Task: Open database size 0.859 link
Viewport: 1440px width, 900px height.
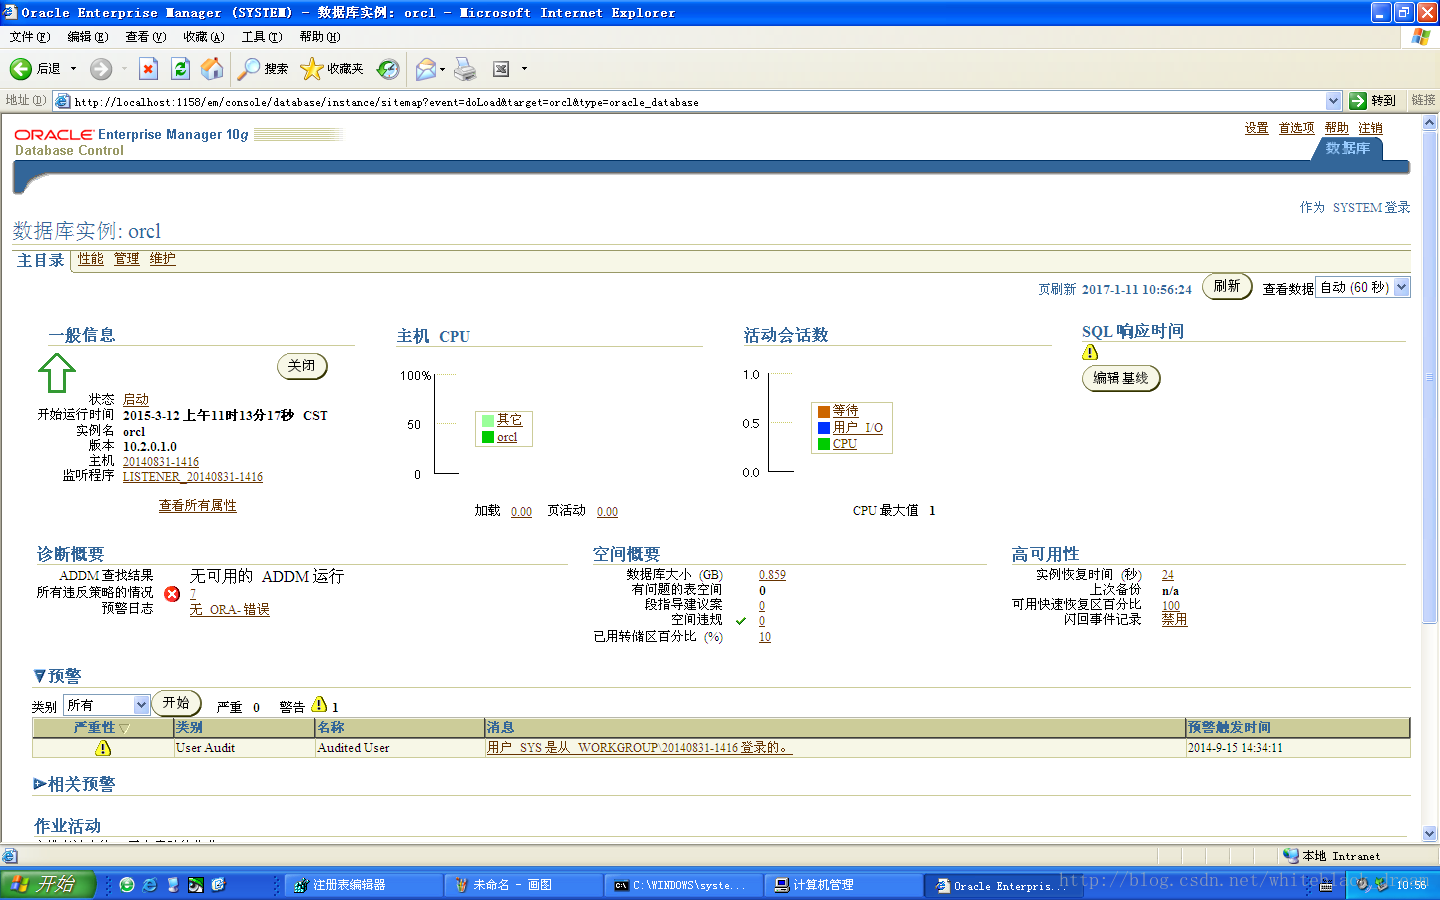Action: click(772, 575)
